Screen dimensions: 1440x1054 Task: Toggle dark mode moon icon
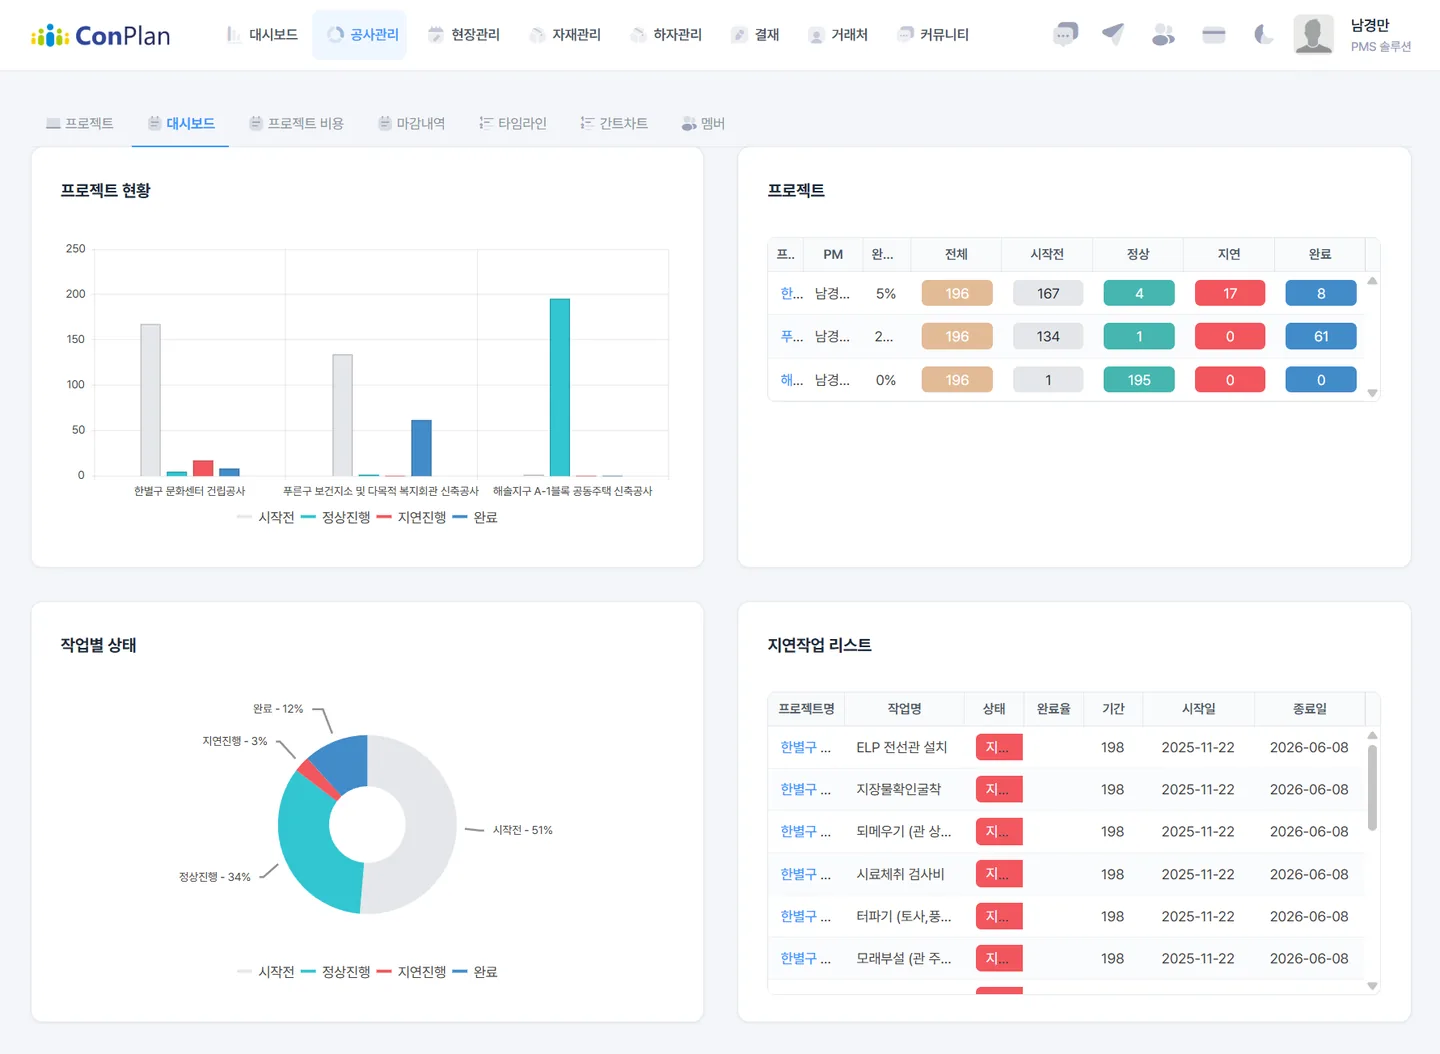[x=1264, y=35]
